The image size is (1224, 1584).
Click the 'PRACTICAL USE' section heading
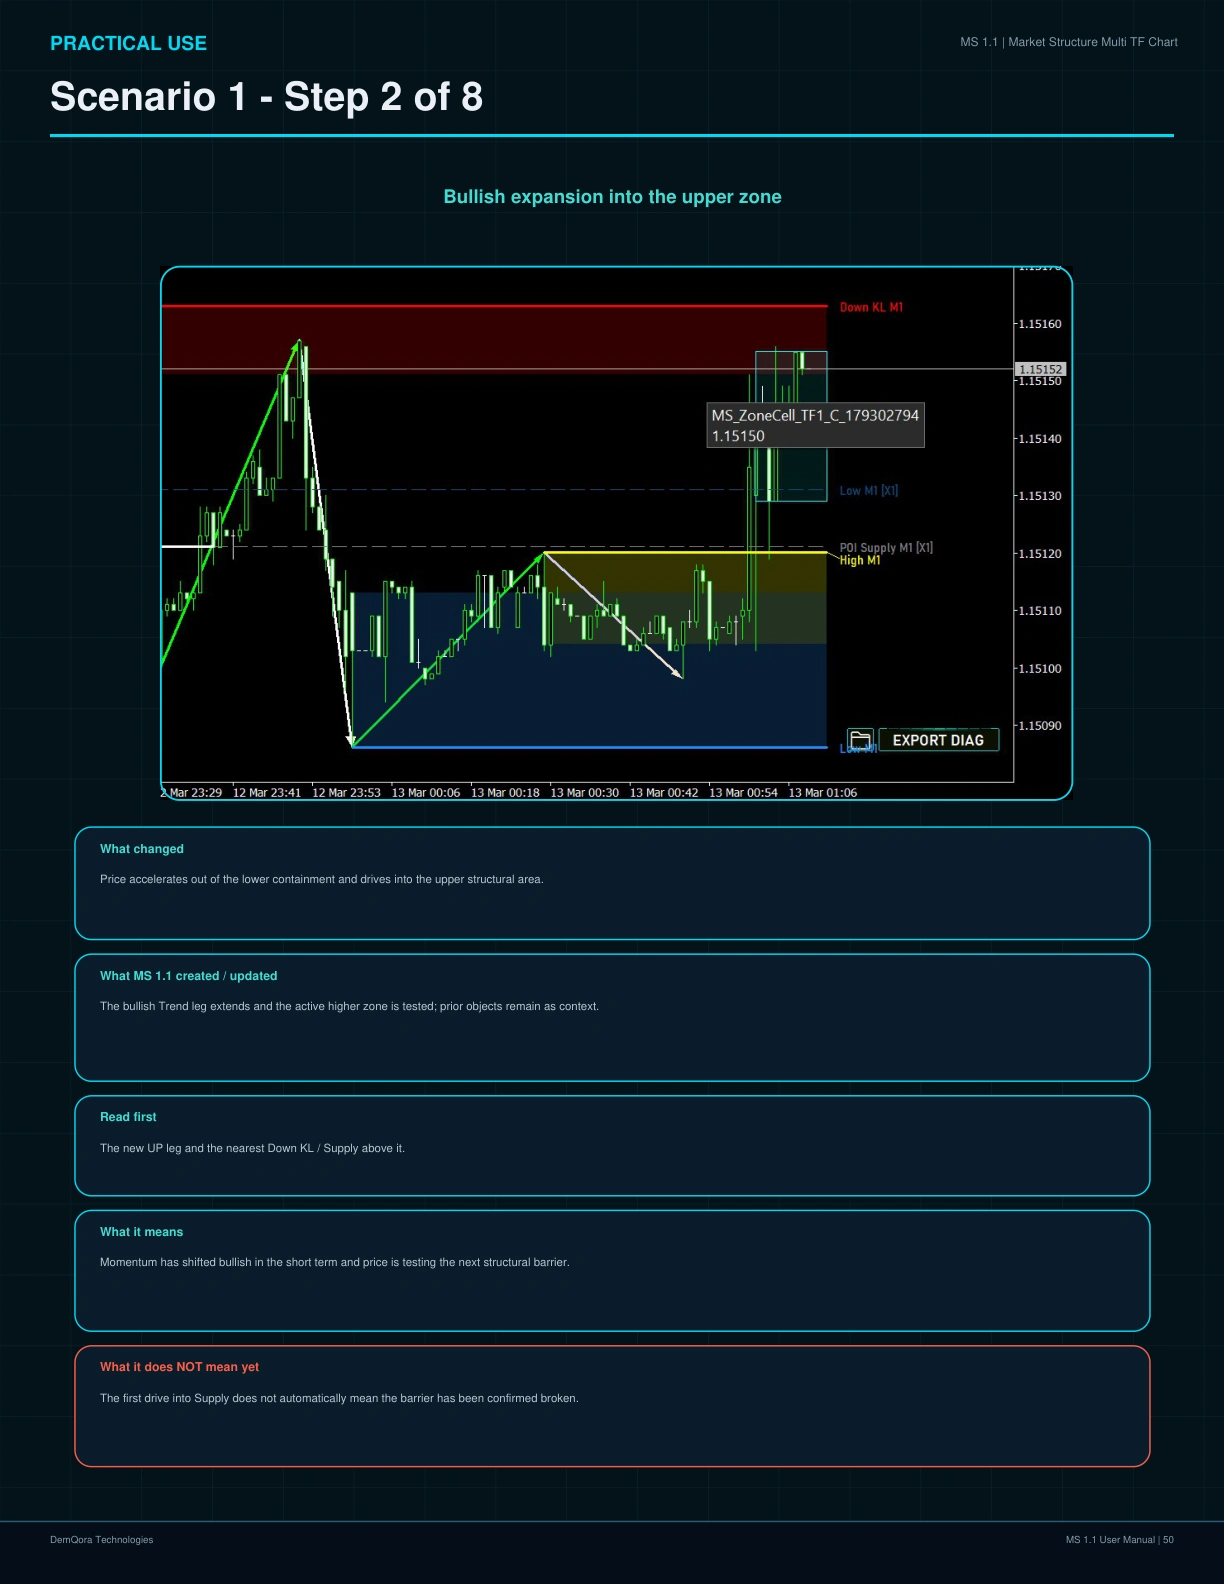[x=128, y=44]
